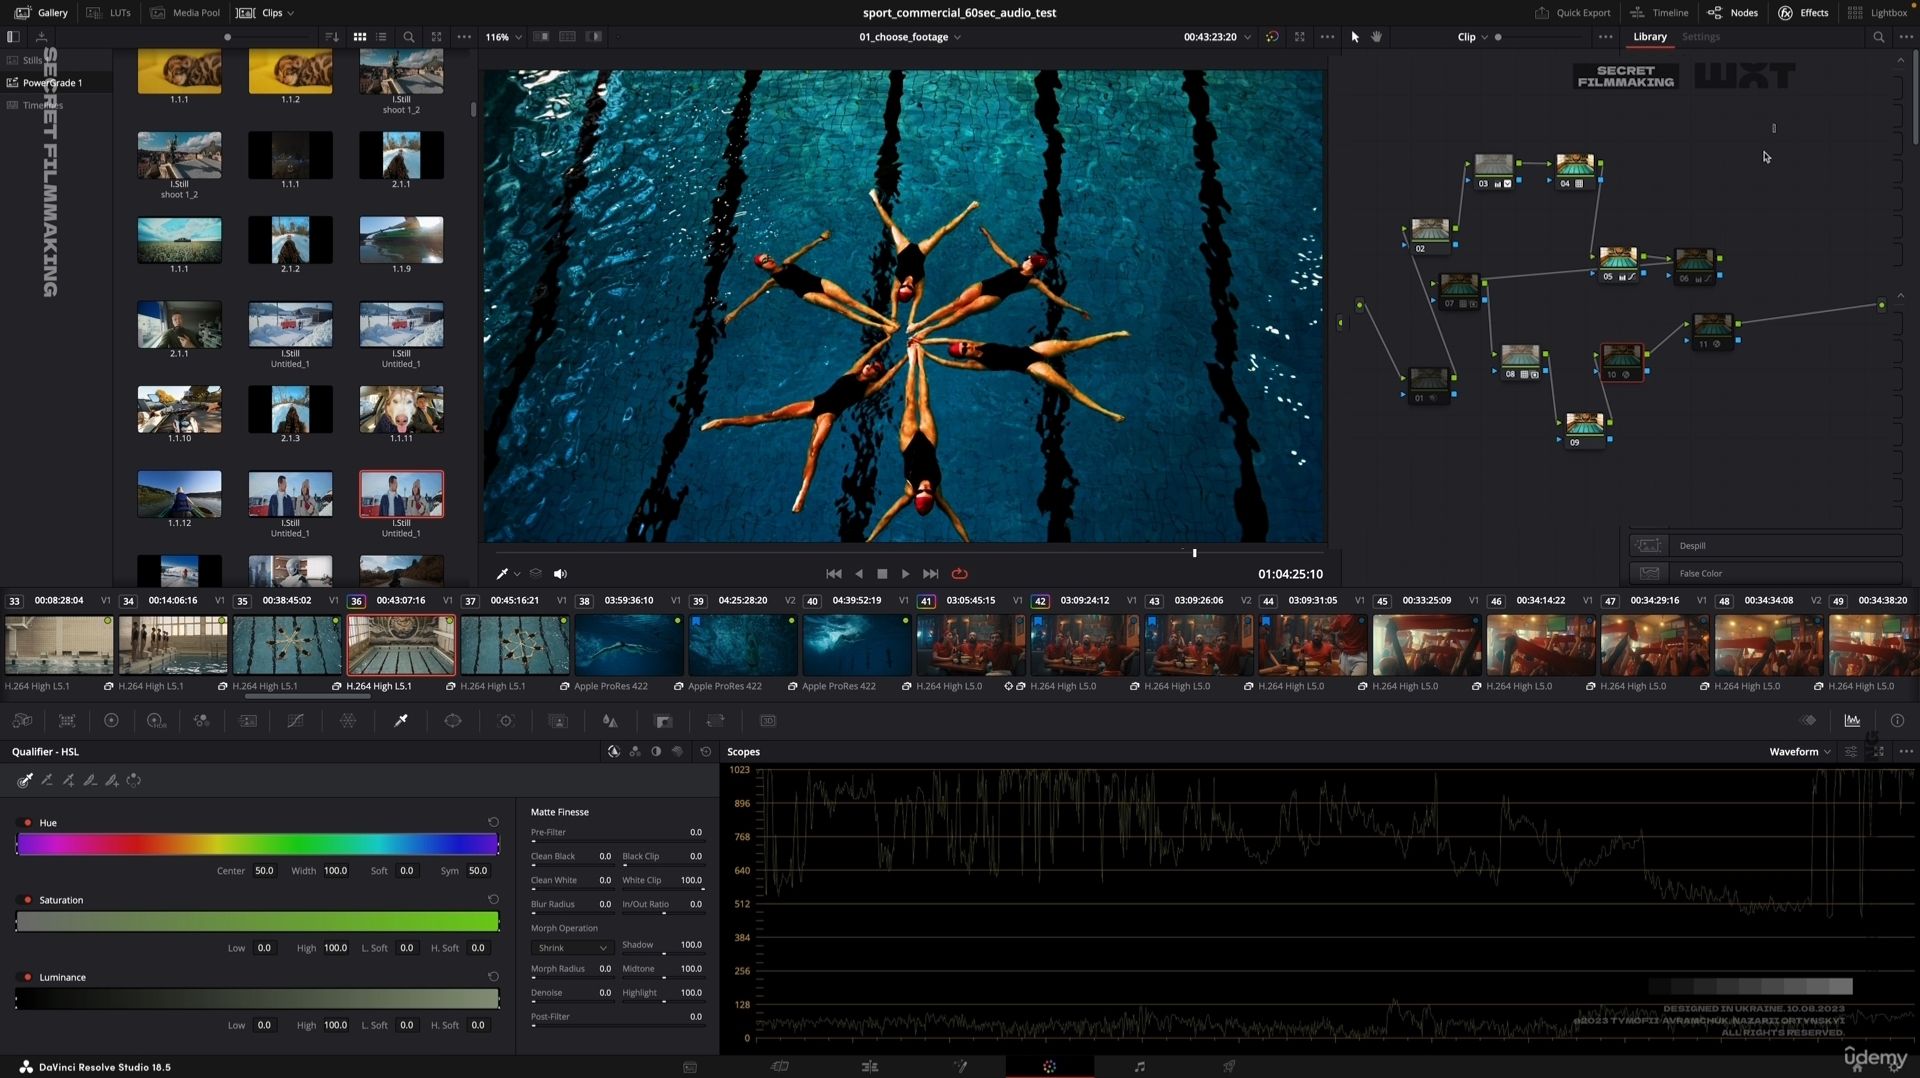Screen dimensions: 1920x1078
Task: Open the 01_choose_footage timeline dropdown
Action: 909,37
